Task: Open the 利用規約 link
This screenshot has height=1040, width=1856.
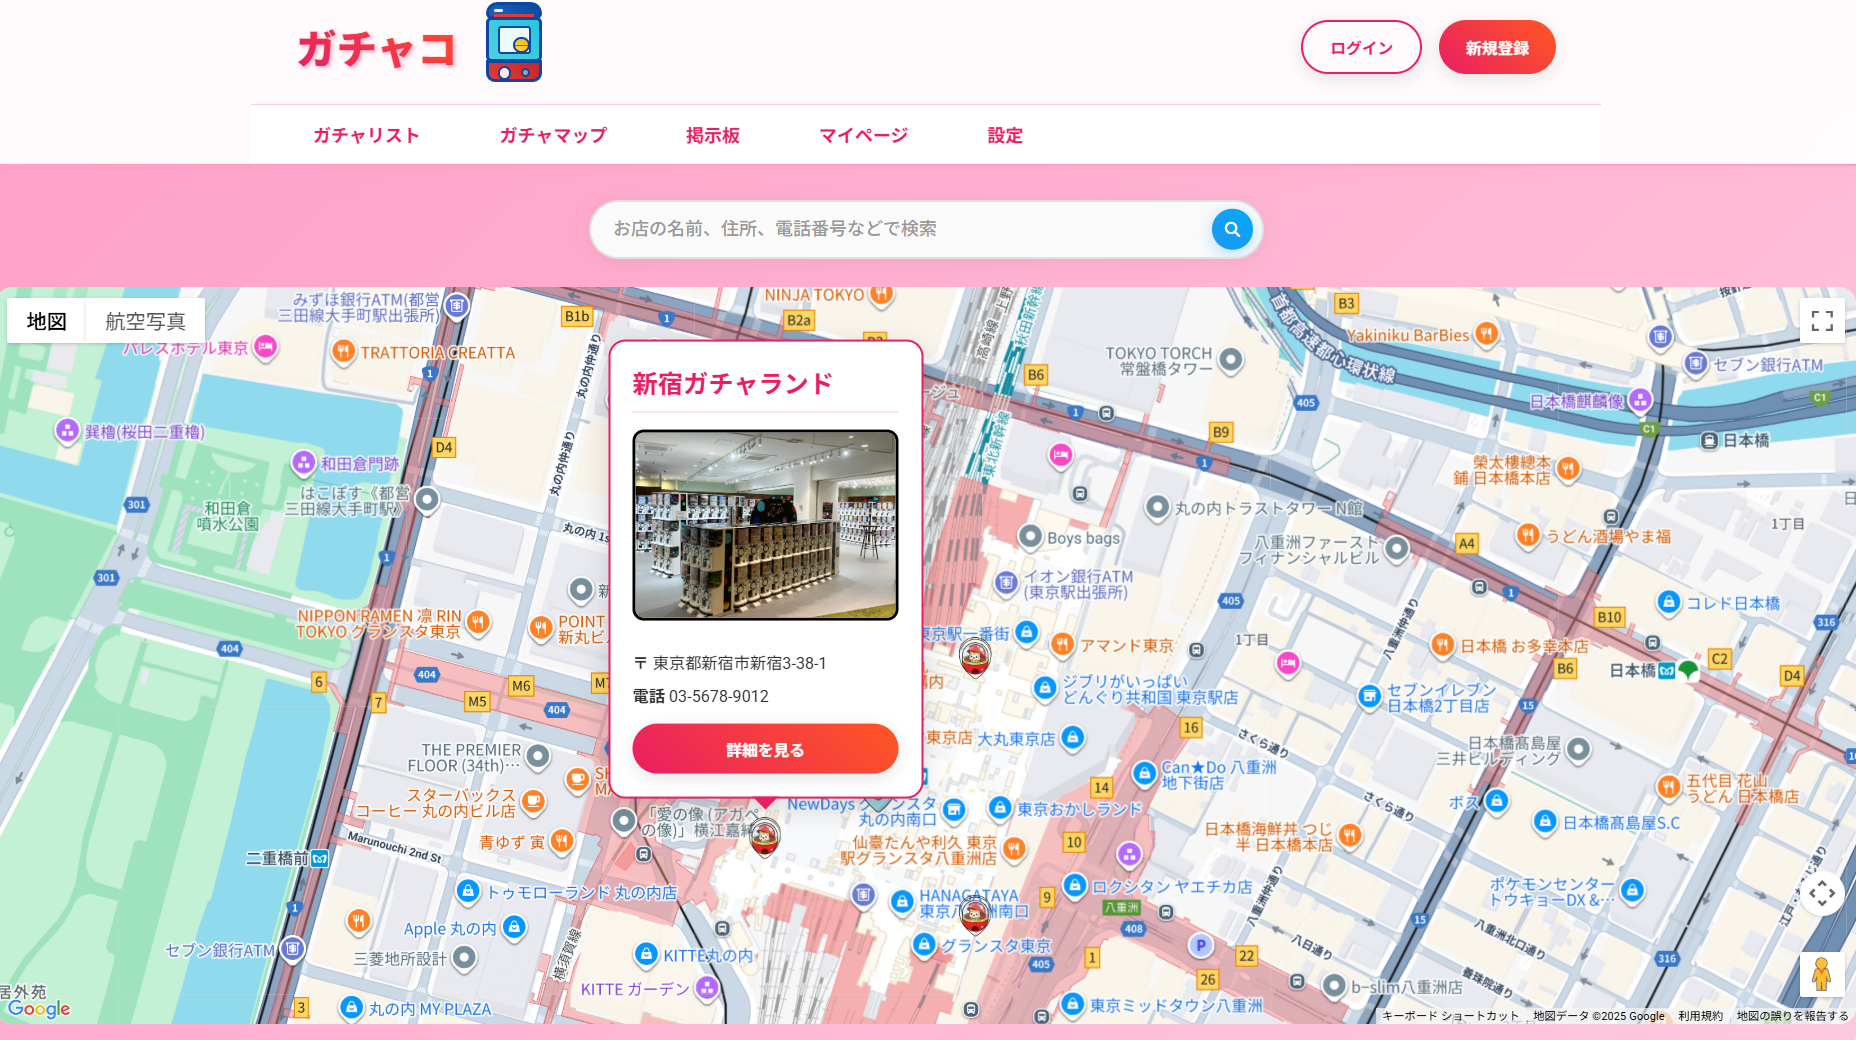Action: (1700, 1016)
